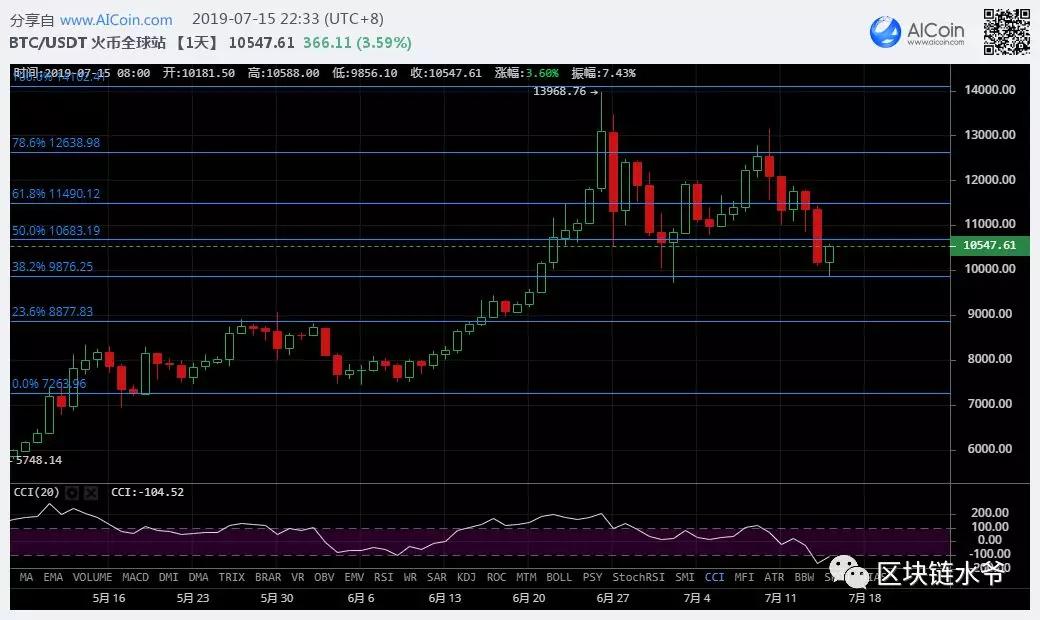Choose the SAR indicator tab
Image resolution: width=1040 pixels, height=620 pixels.
click(x=437, y=577)
